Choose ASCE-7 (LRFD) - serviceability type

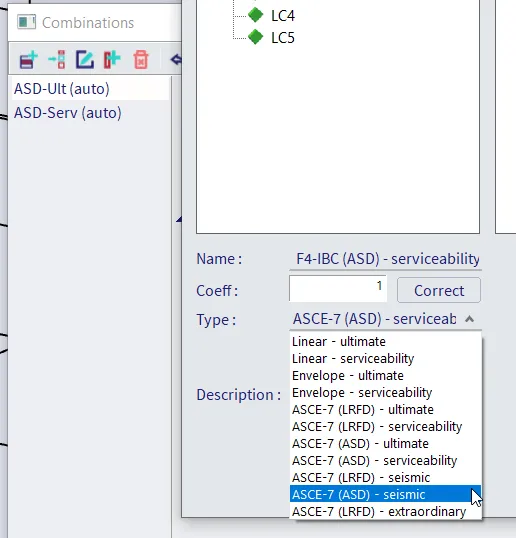[386, 426]
